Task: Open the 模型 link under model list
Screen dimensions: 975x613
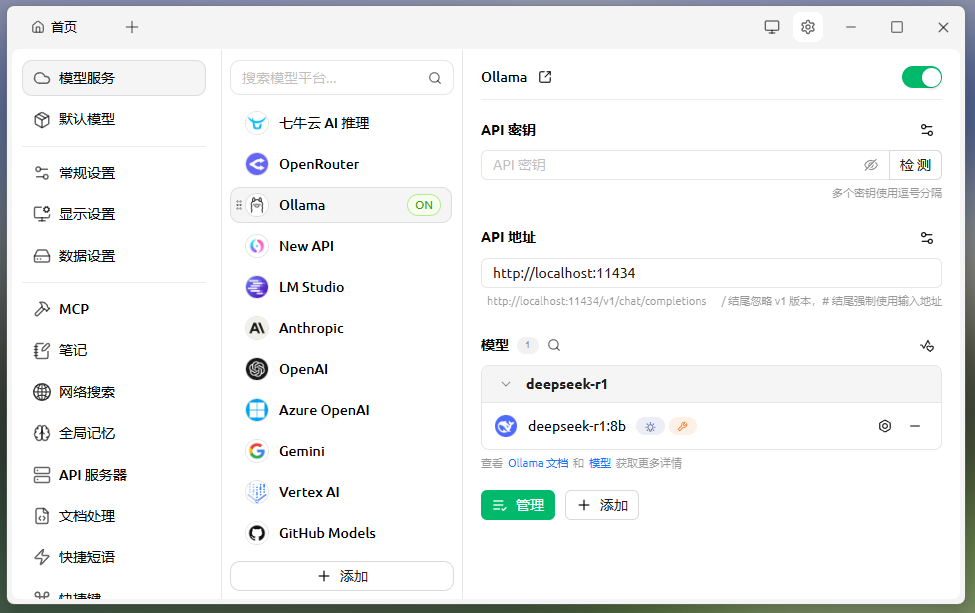Action: pyautogui.click(x=600, y=463)
